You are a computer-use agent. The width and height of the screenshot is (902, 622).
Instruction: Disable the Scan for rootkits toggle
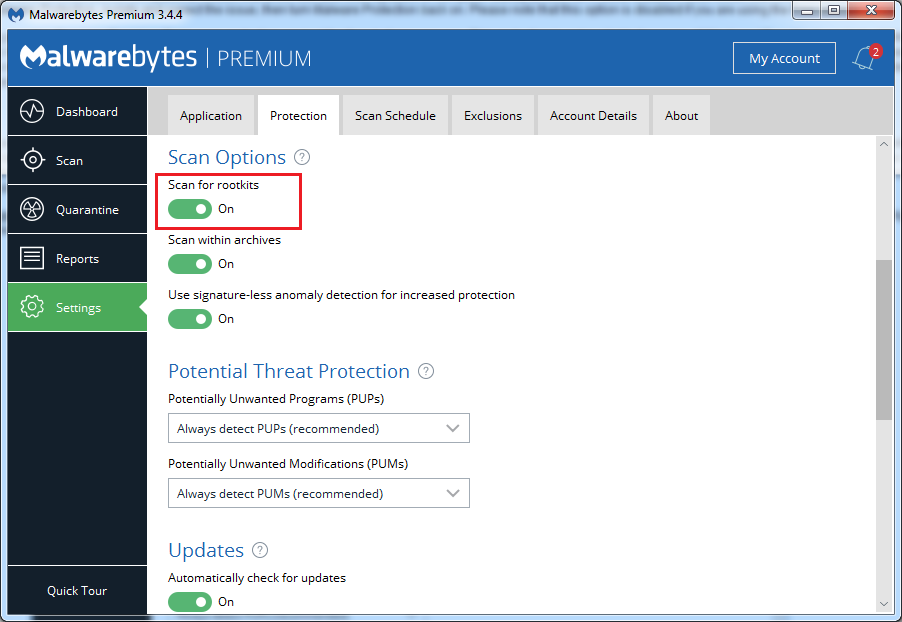190,209
